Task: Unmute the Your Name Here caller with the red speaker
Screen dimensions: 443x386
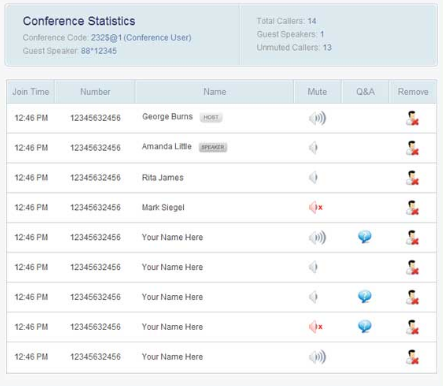Action: [316, 327]
